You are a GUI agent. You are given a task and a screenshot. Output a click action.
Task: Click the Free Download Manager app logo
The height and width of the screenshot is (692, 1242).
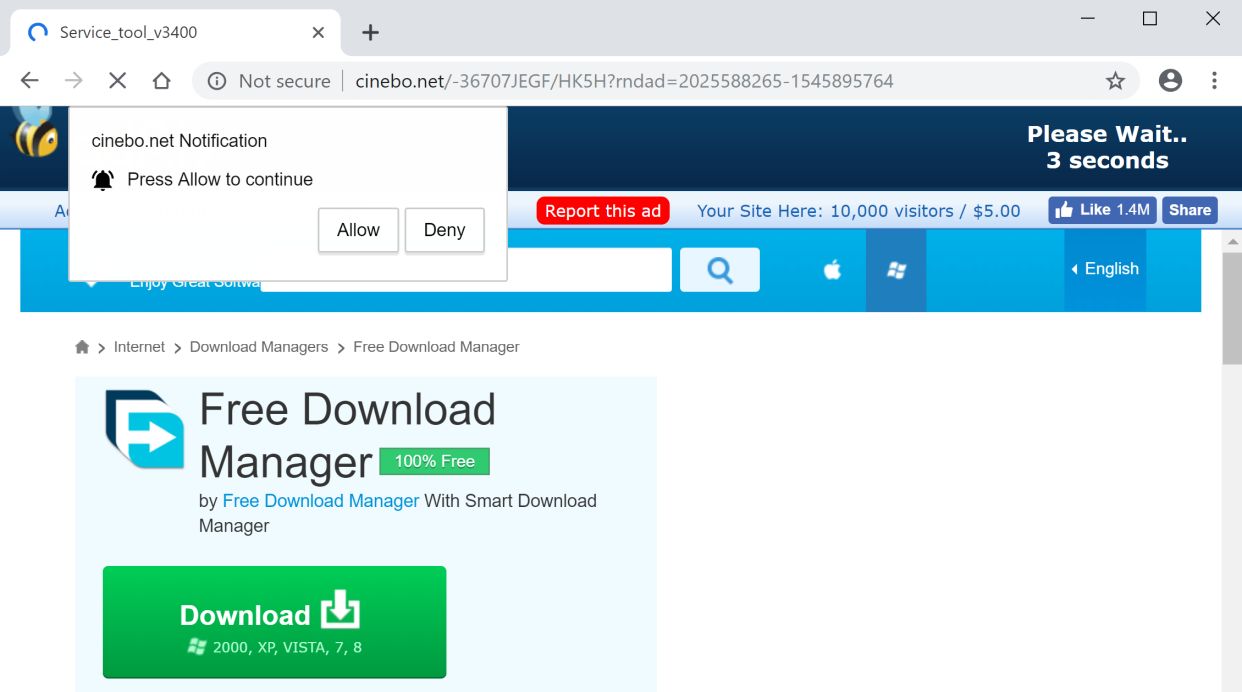tap(145, 429)
